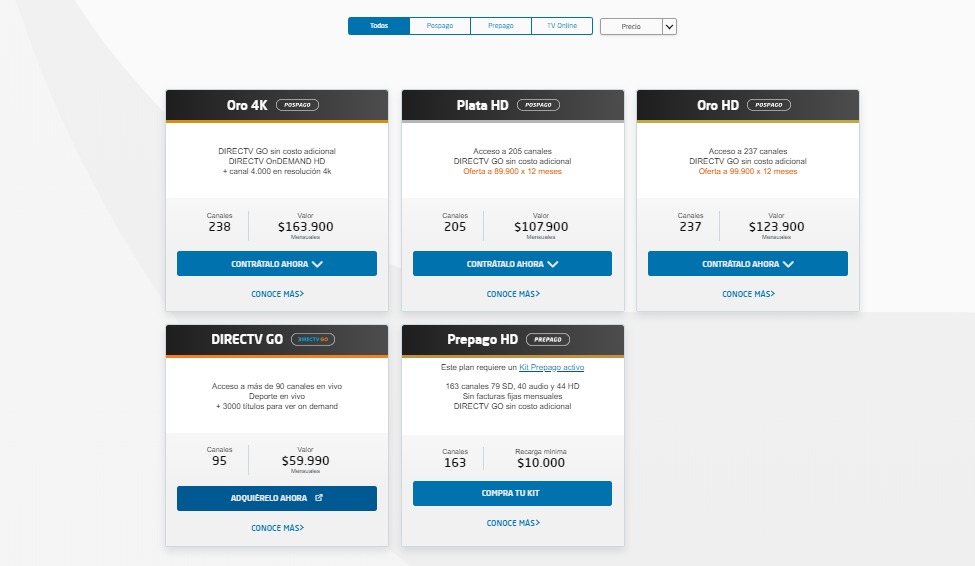Switch to the Pospago tab
975x566 pixels.
439,26
